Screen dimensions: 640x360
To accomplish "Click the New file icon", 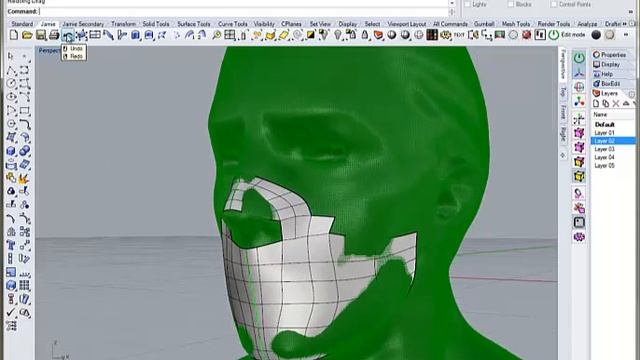I will (x=14, y=35).
